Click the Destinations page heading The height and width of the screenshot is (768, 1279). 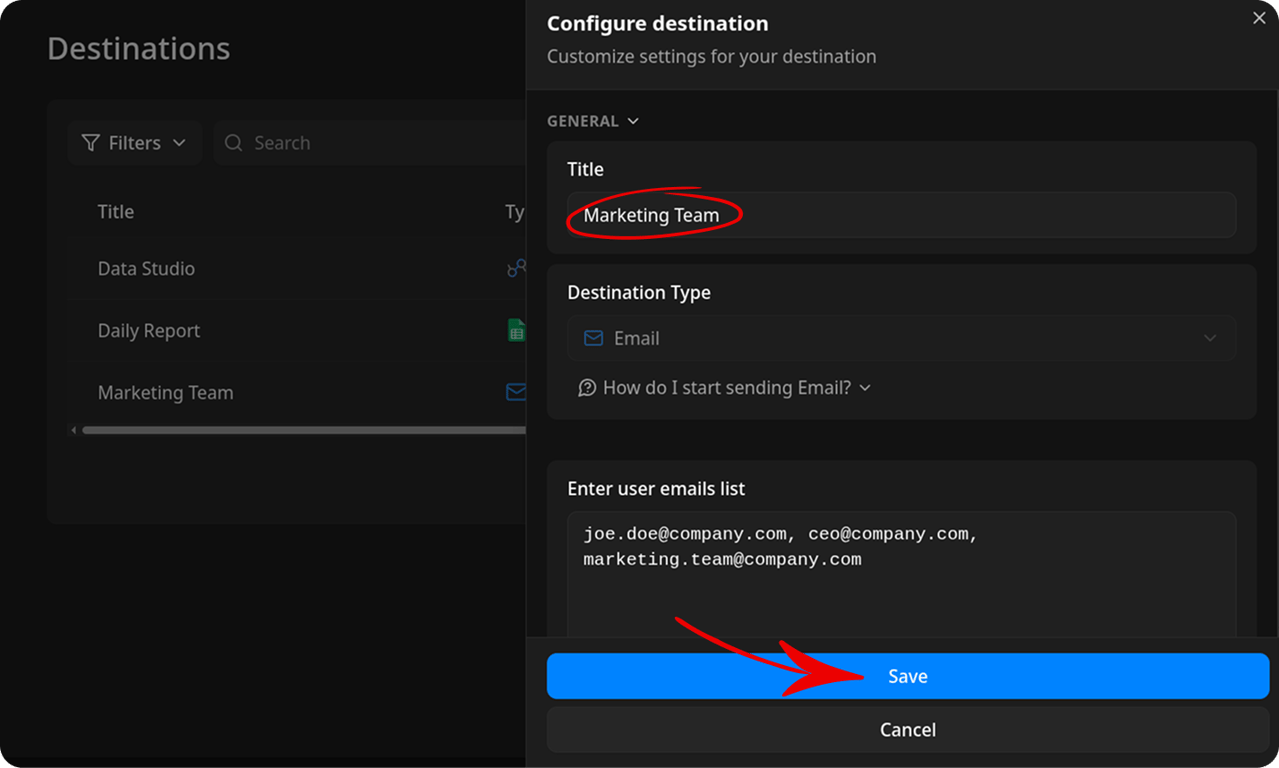[x=139, y=48]
